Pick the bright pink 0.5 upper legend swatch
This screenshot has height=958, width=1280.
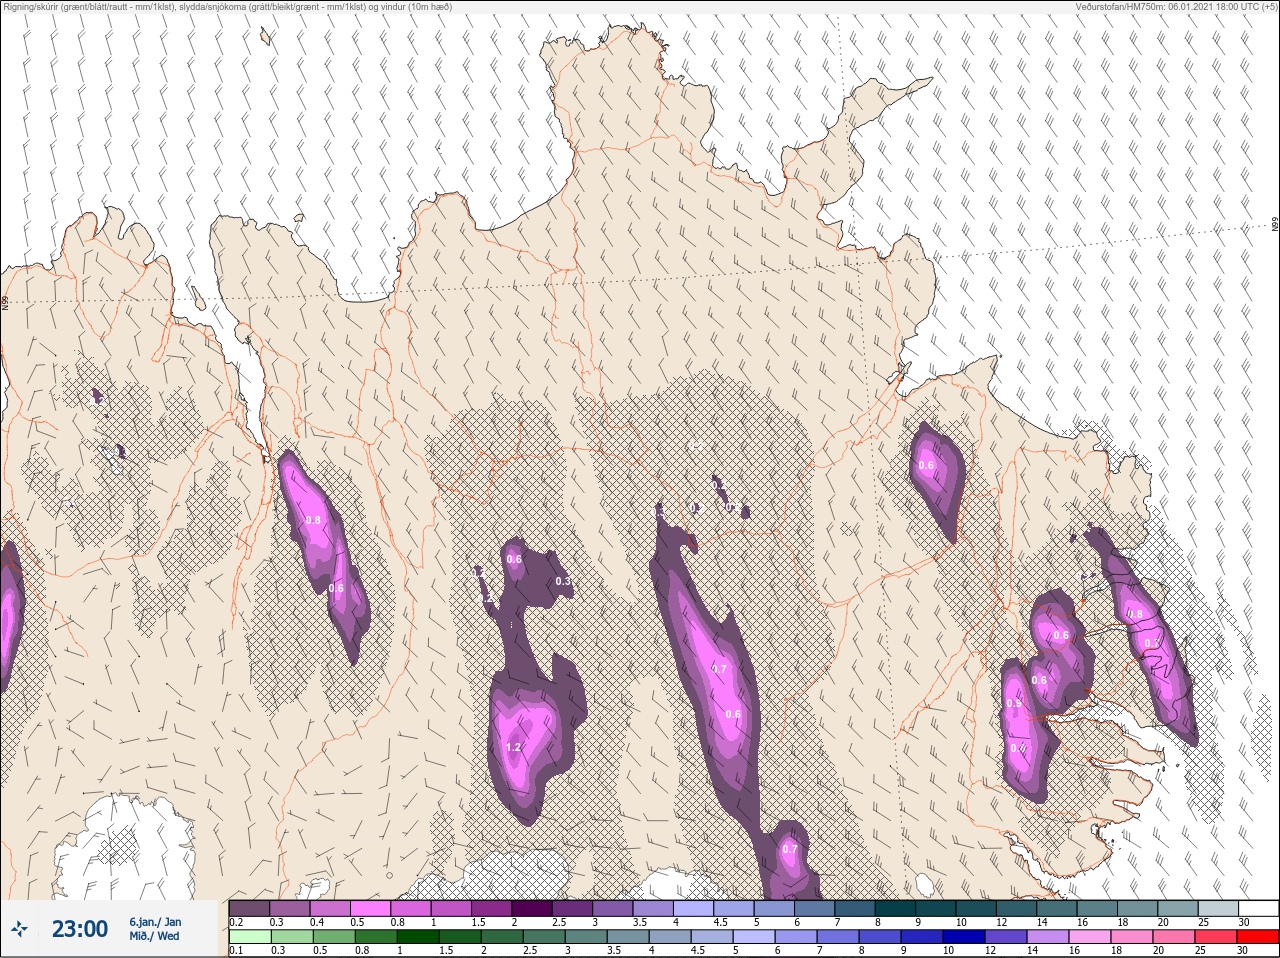370,908
